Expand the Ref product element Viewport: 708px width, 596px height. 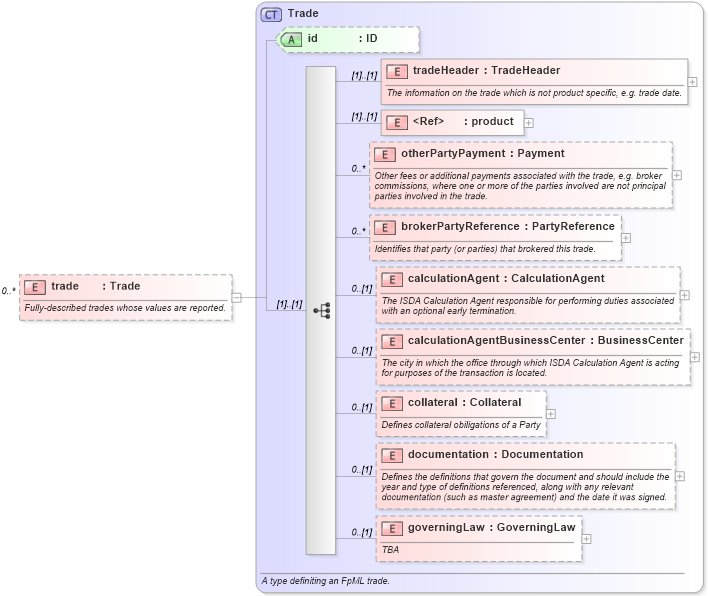pyautogui.click(x=529, y=123)
